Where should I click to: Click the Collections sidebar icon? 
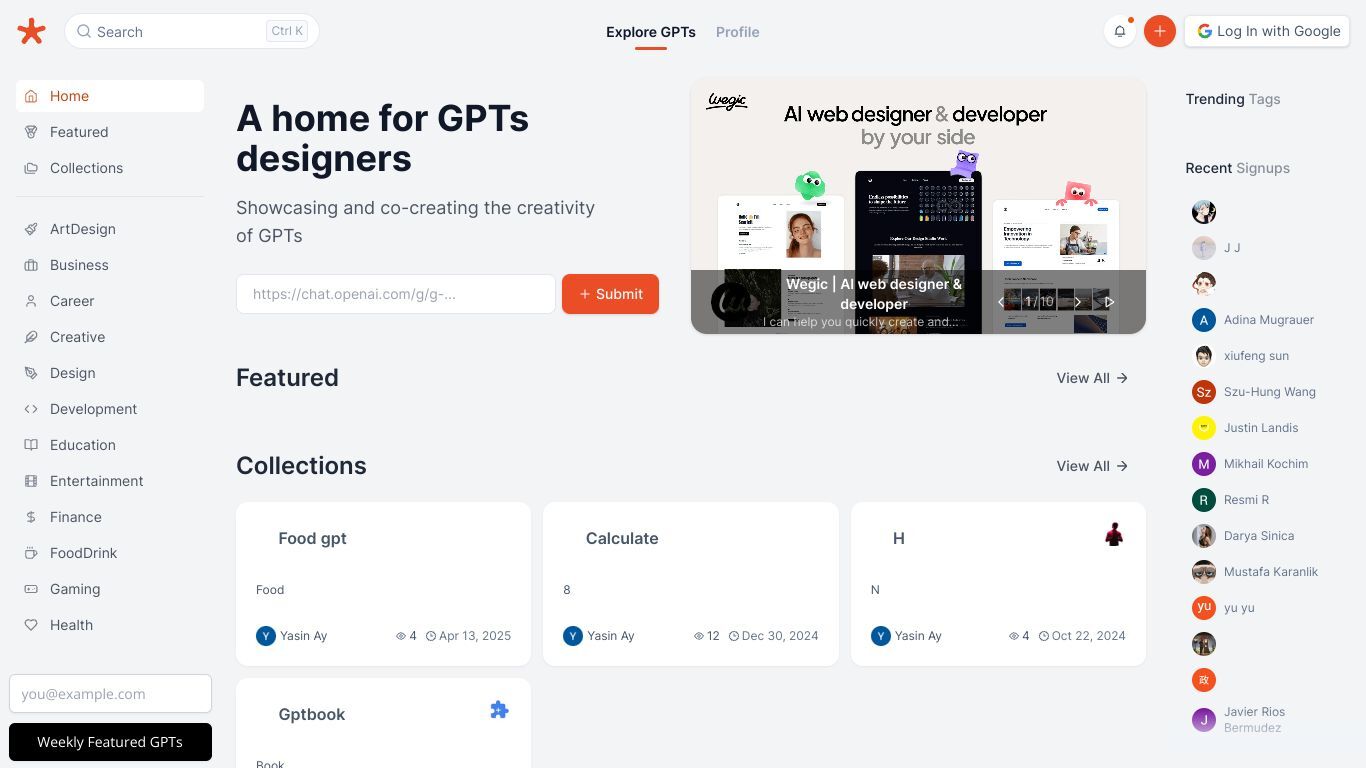coord(31,168)
